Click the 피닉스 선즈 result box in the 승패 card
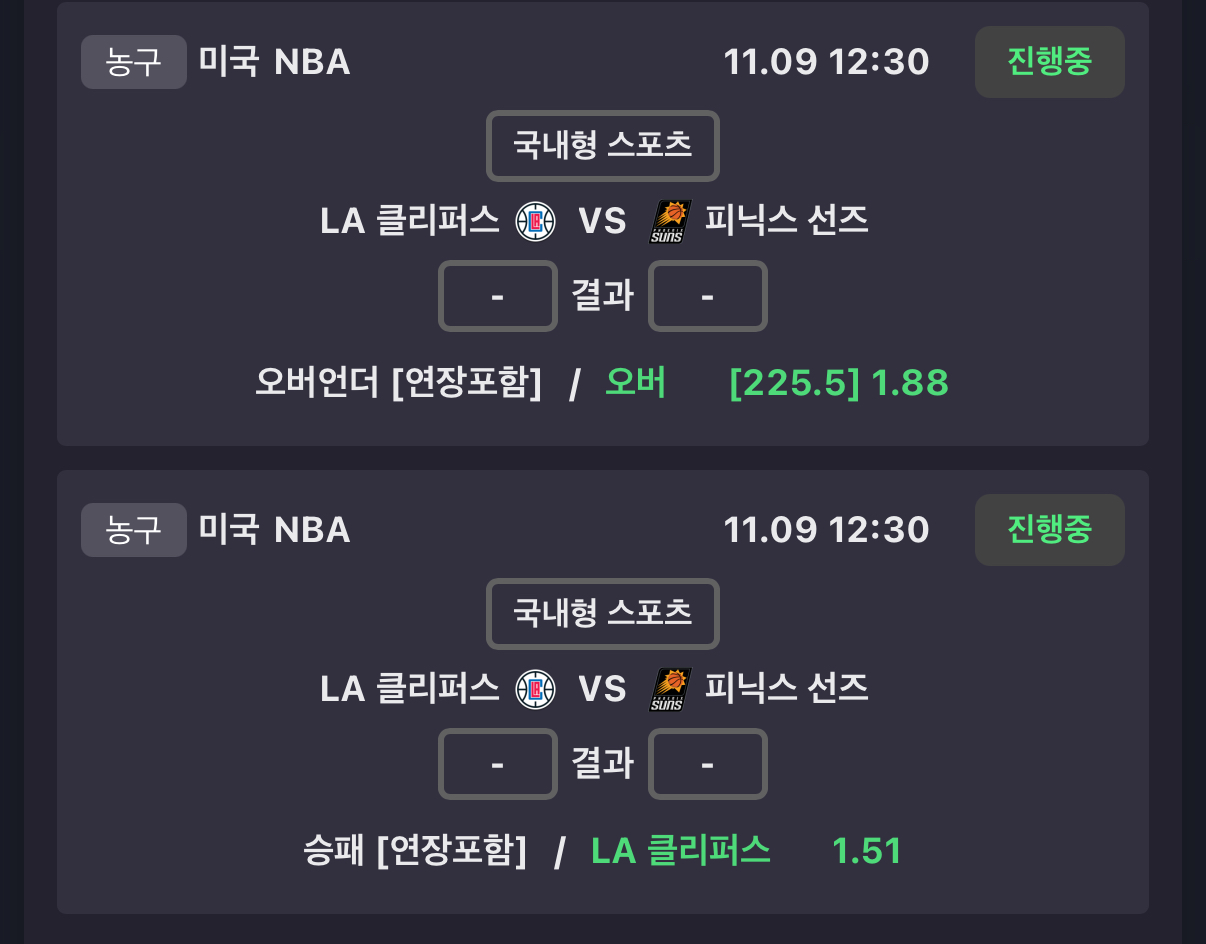1206x944 pixels. point(708,764)
